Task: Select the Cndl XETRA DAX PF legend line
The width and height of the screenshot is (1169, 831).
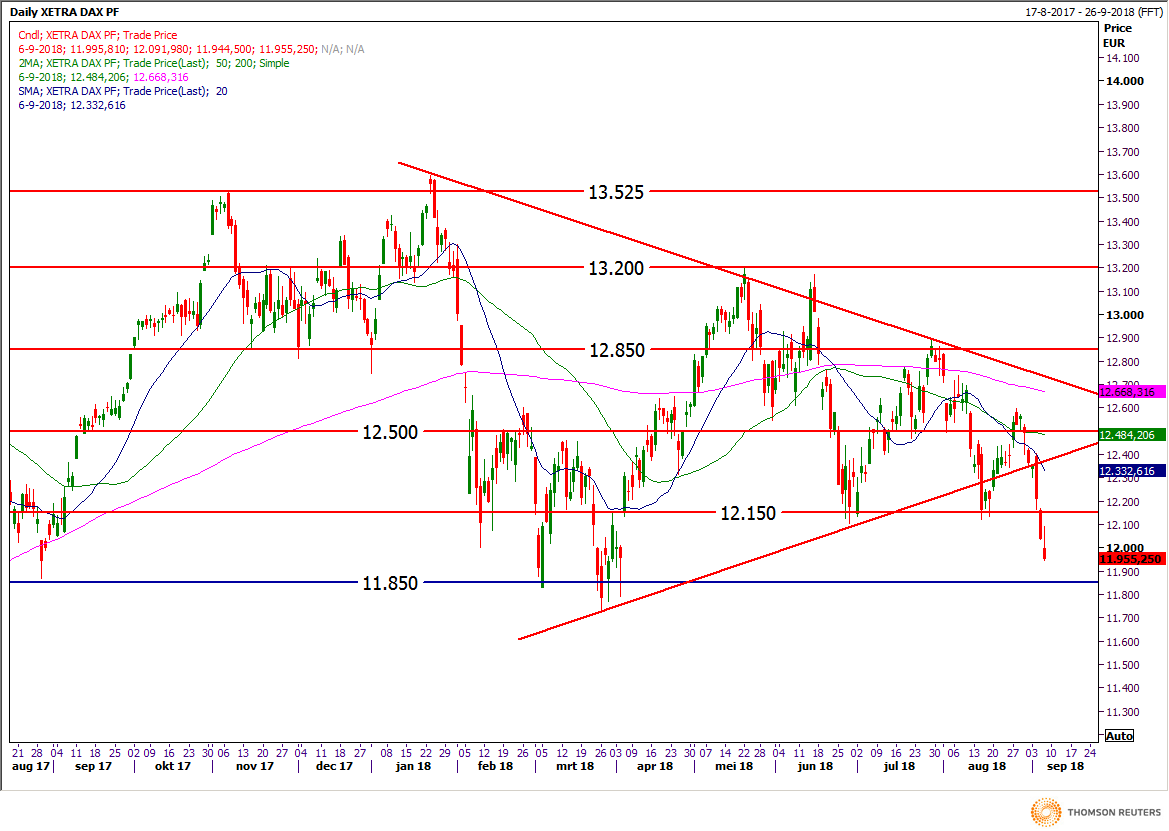Action: pos(98,35)
